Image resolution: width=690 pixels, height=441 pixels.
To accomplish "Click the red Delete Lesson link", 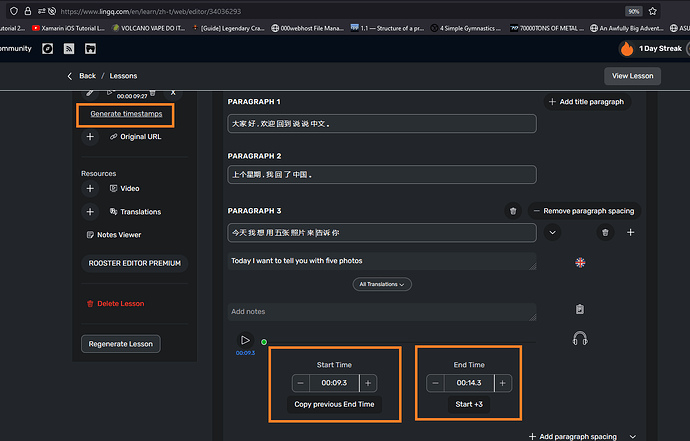I will pyautogui.click(x=116, y=304).
